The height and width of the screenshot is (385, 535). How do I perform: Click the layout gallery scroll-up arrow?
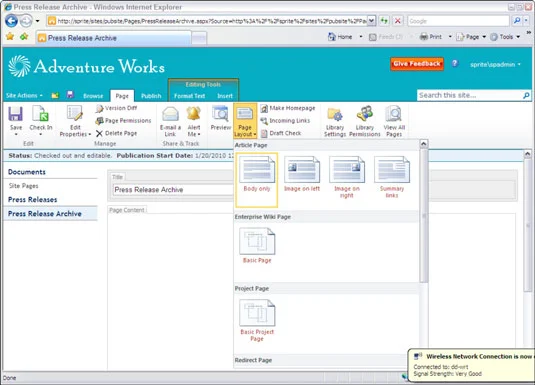[423, 144]
